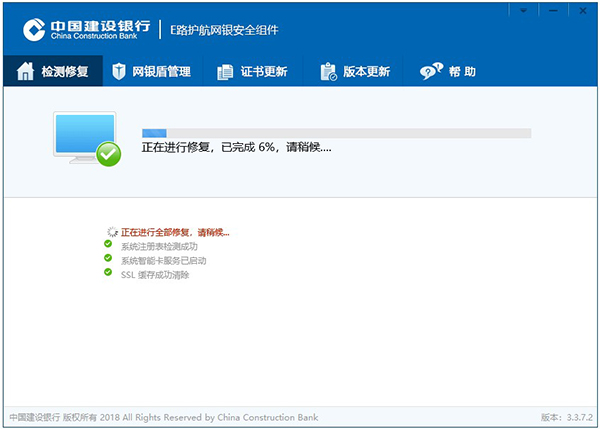Click the clipboard icon for 版本更新
The height and width of the screenshot is (429, 600).
tap(328, 72)
